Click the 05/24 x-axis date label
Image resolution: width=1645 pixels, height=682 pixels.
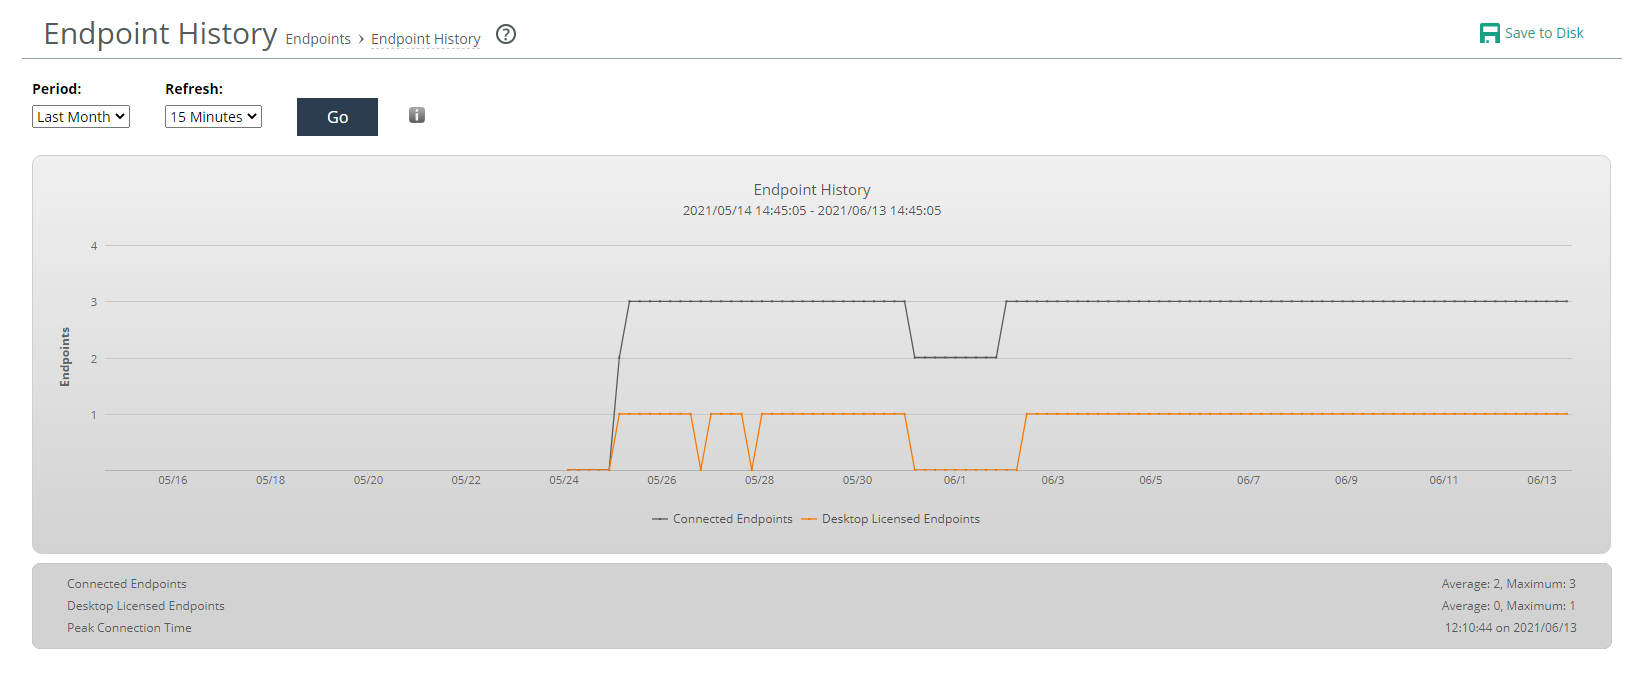[564, 481]
